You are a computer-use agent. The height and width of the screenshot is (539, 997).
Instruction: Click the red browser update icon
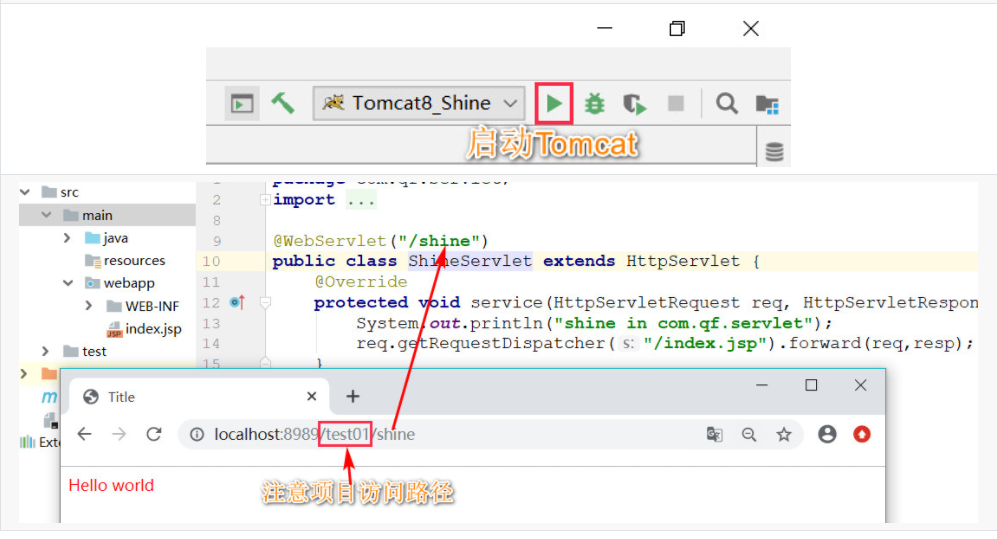862,434
